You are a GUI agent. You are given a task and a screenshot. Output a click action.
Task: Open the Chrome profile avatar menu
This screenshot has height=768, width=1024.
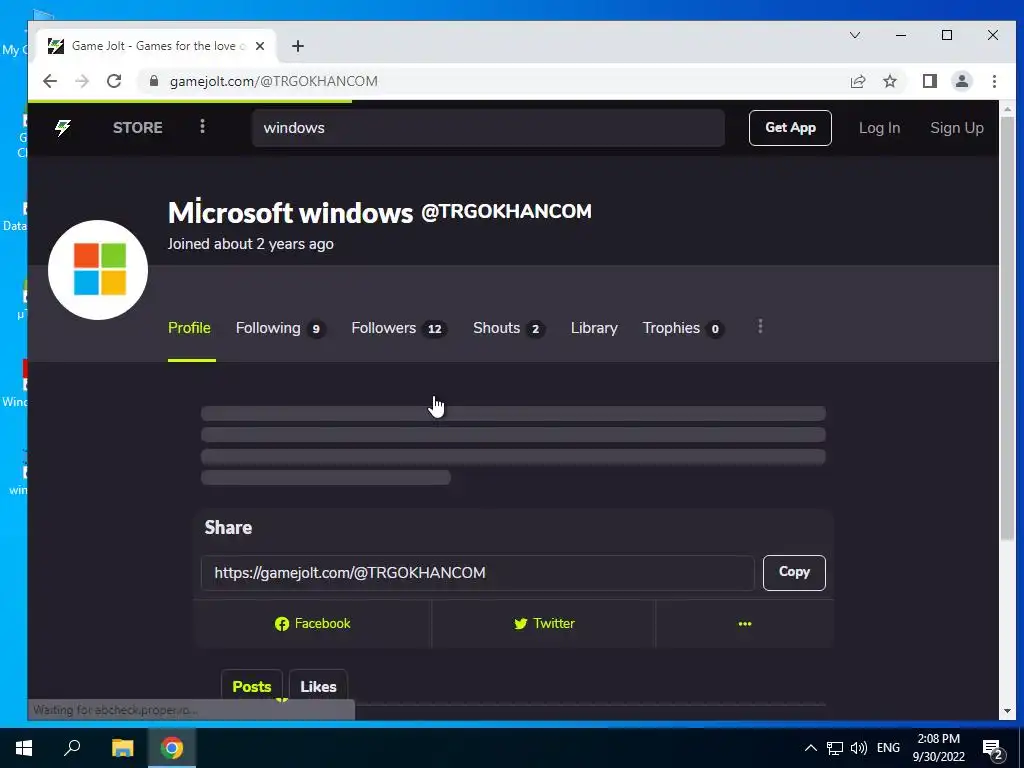click(962, 81)
